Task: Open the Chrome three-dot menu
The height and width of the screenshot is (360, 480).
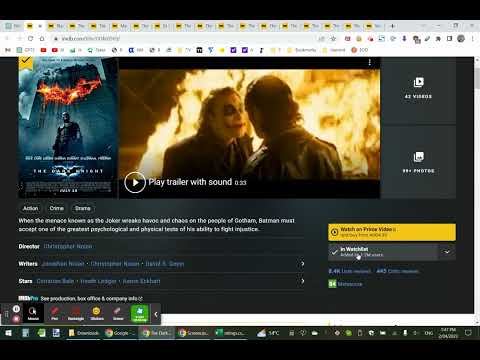Action: (x=473, y=39)
